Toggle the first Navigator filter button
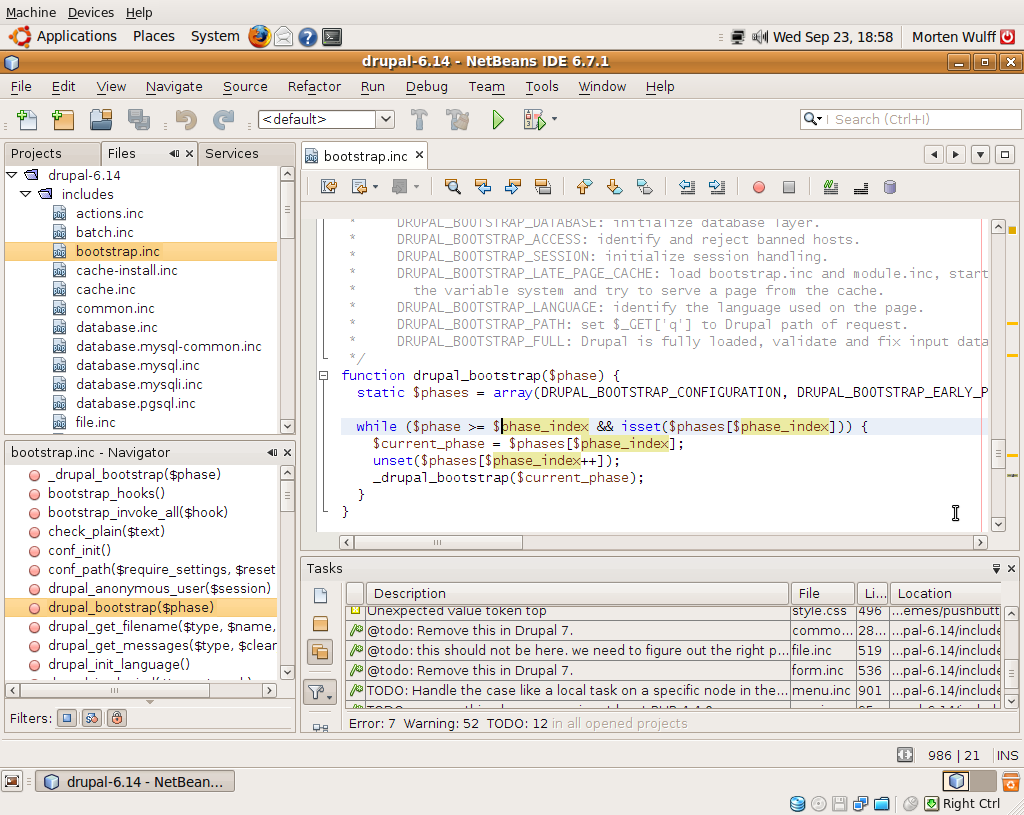 [x=67, y=718]
